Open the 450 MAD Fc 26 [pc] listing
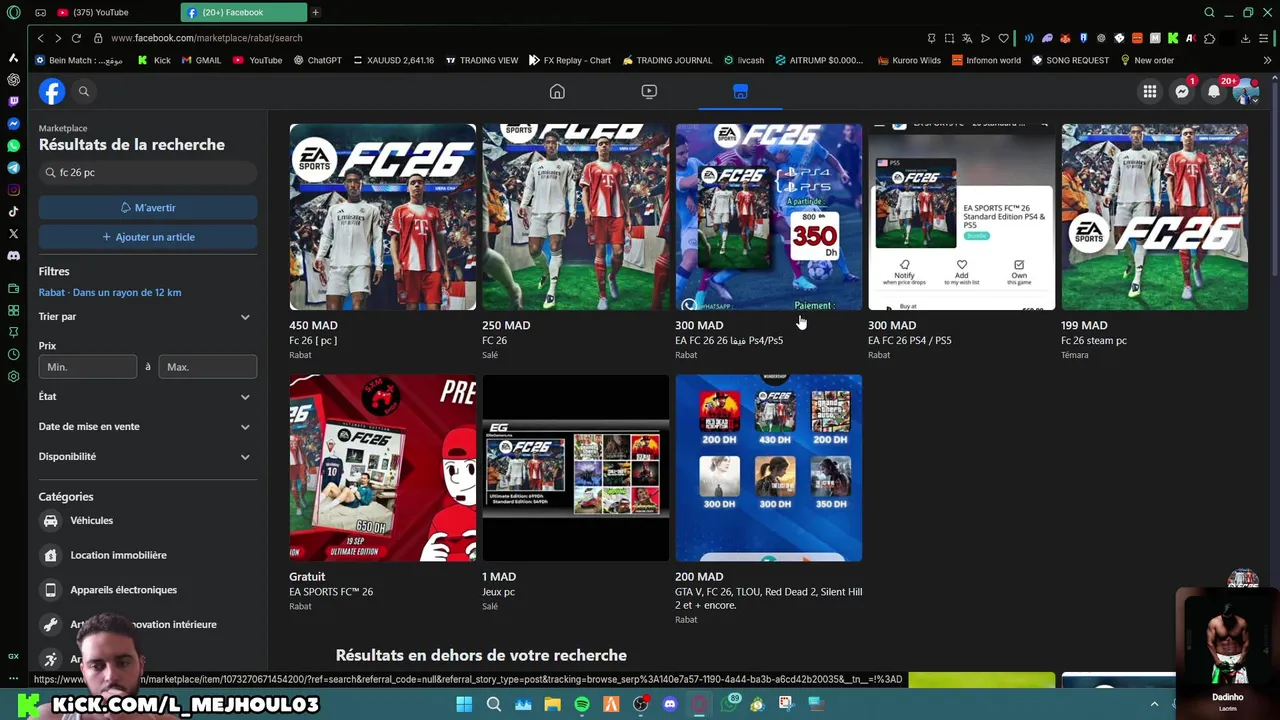The width and height of the screenshot is (1280, 720). pyautogui.click(x=383, y=242)
